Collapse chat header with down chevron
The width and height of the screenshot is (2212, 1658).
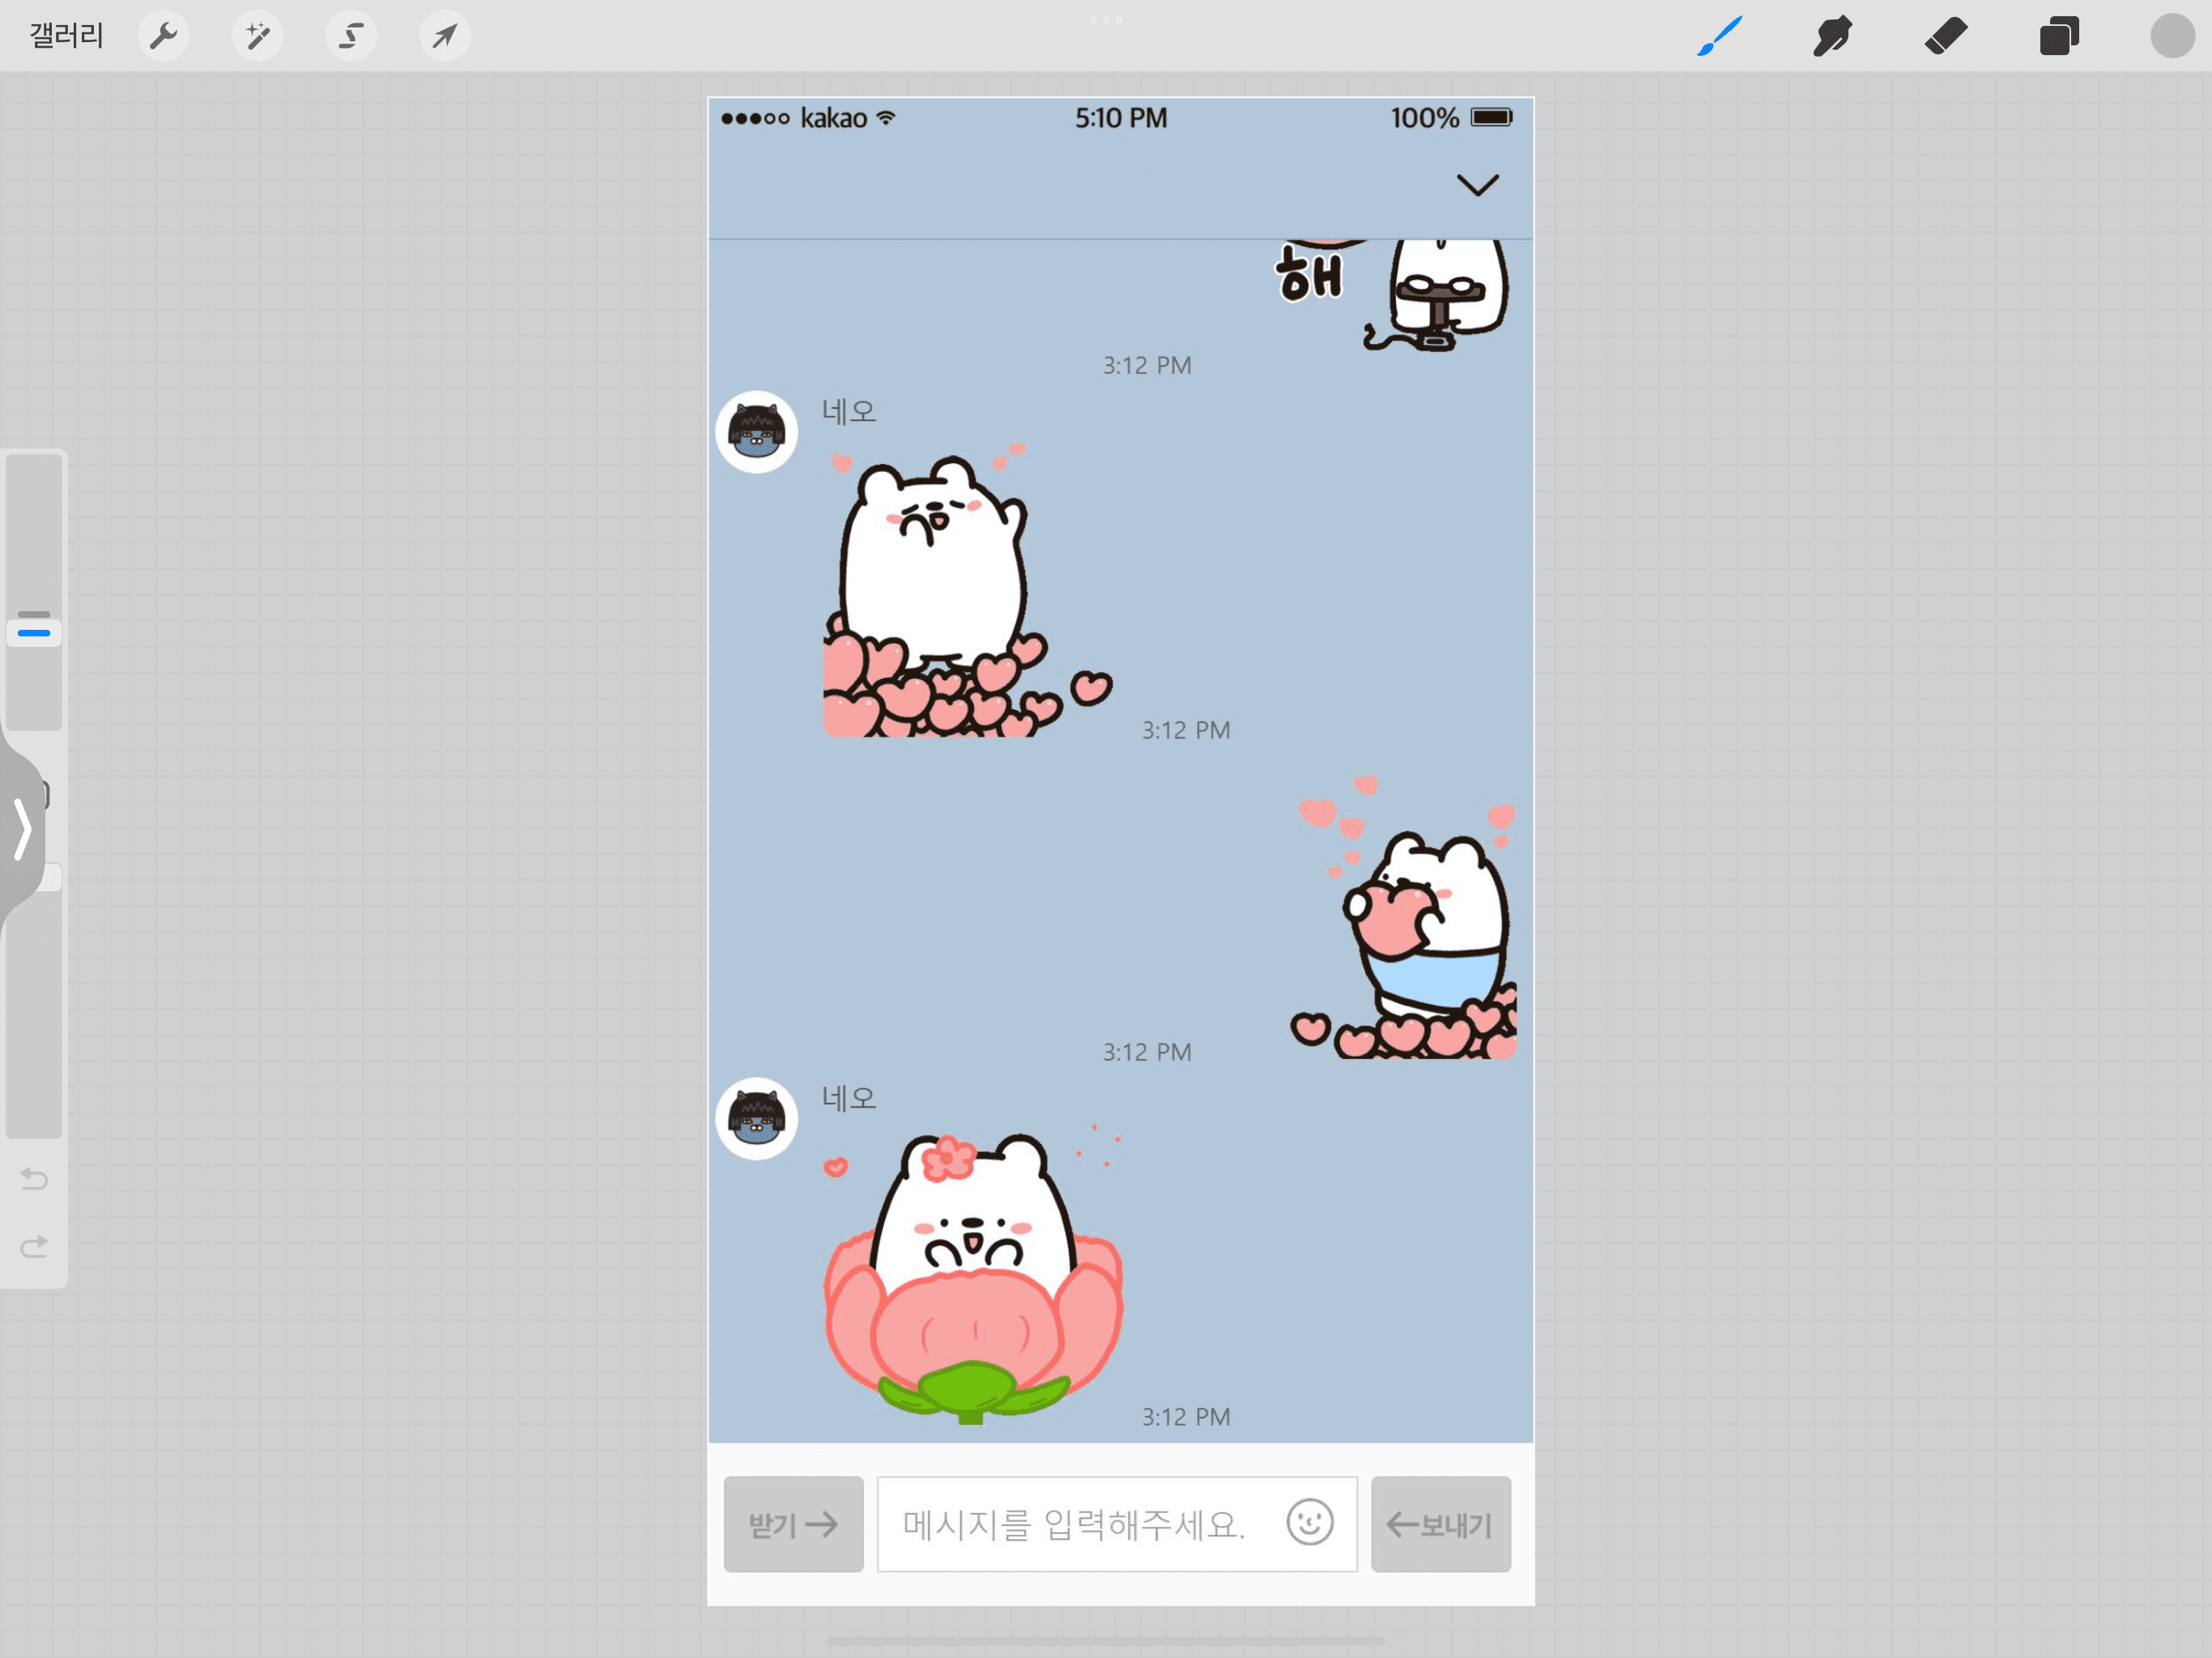(x=1476, y=185)
